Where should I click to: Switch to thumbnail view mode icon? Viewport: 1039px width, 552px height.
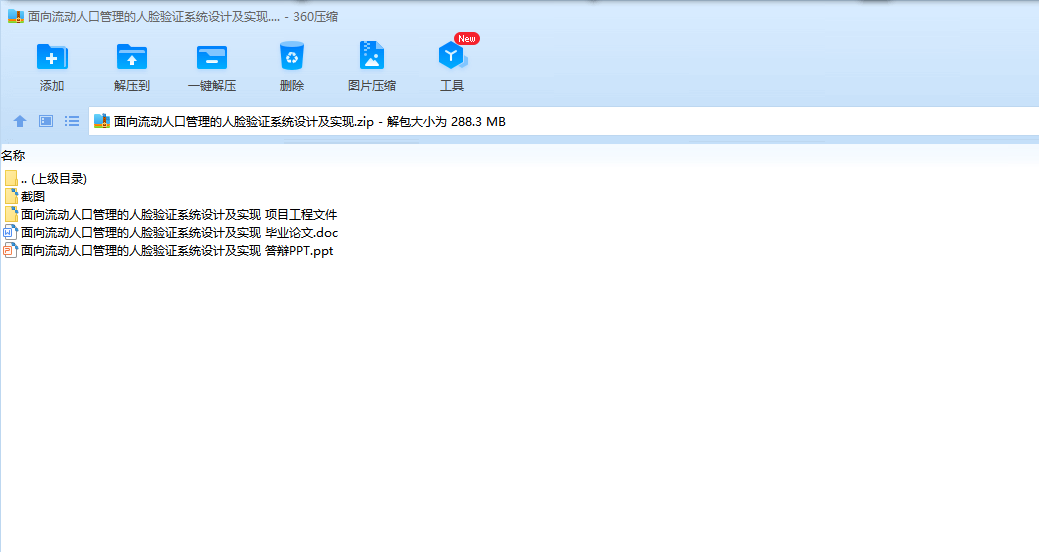[46, 121]
